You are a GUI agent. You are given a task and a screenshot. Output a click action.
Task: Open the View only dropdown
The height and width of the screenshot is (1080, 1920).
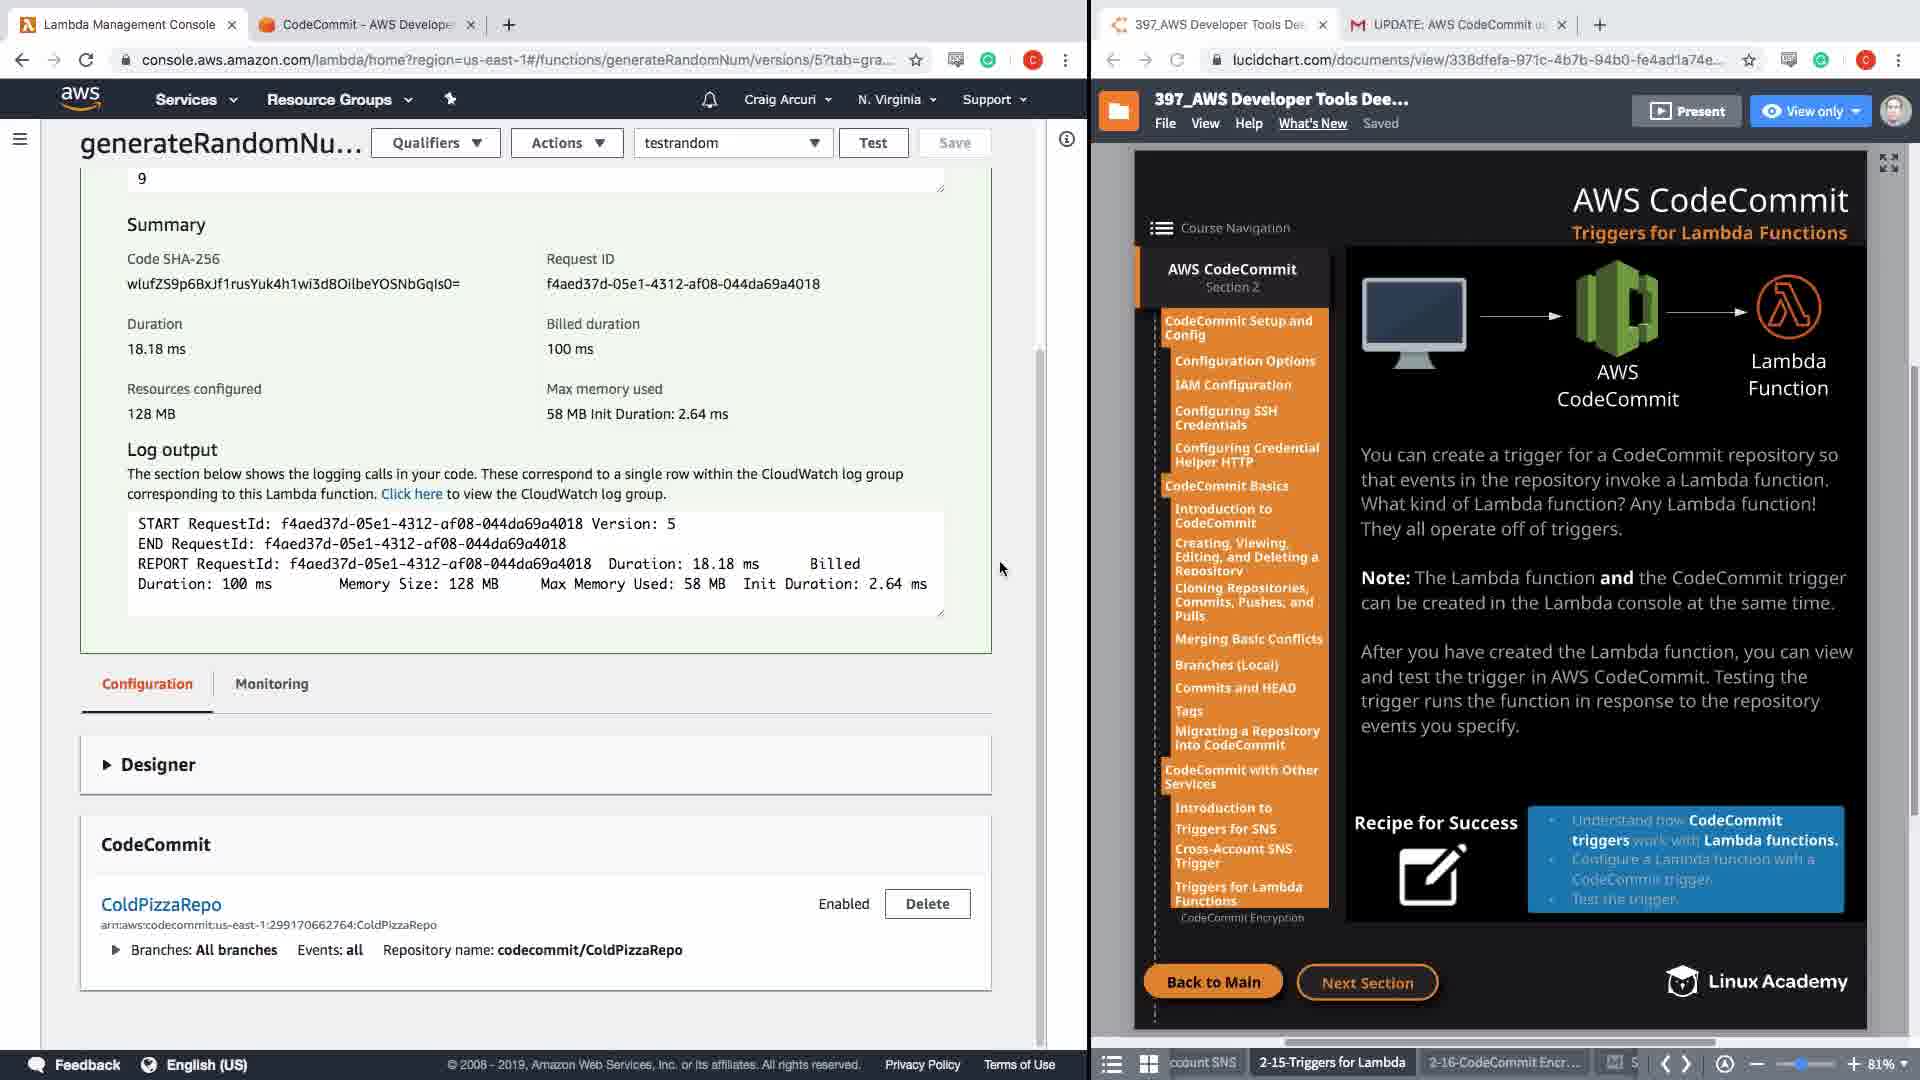coord(1811,111)
